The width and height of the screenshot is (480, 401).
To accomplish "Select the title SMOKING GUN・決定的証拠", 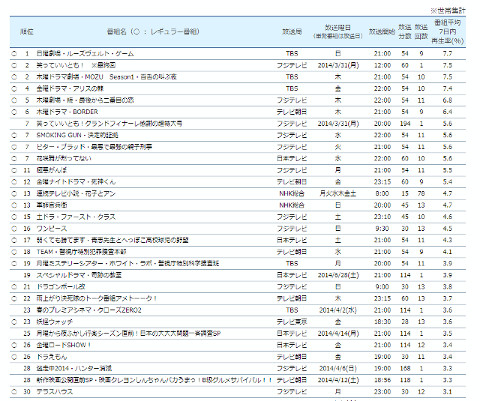I will 77,135.
